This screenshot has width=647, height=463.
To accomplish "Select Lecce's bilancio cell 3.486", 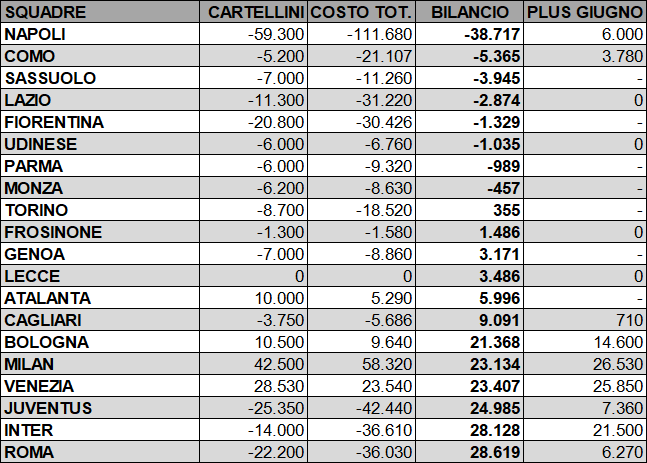I will point(470,276).
